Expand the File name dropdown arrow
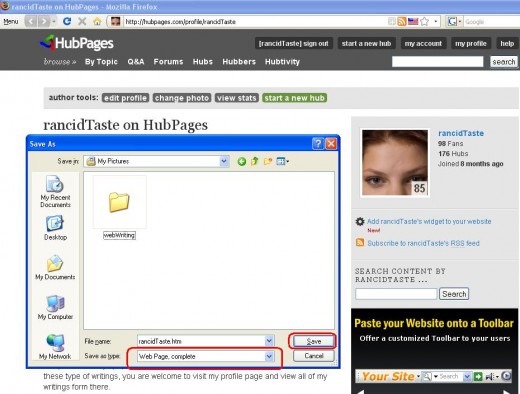Screen dimensions: 520x394 (269, 341)
